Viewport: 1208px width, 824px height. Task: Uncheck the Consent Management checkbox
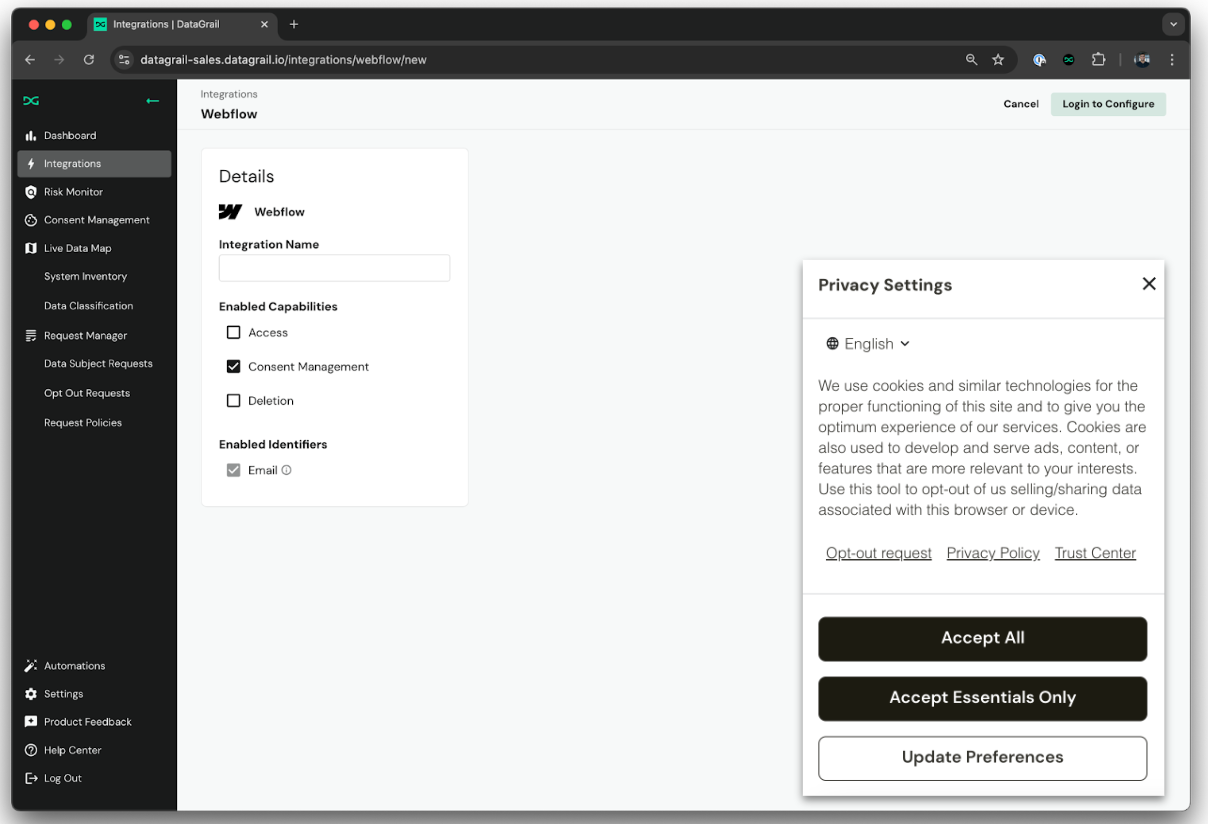tap(234, 367)
